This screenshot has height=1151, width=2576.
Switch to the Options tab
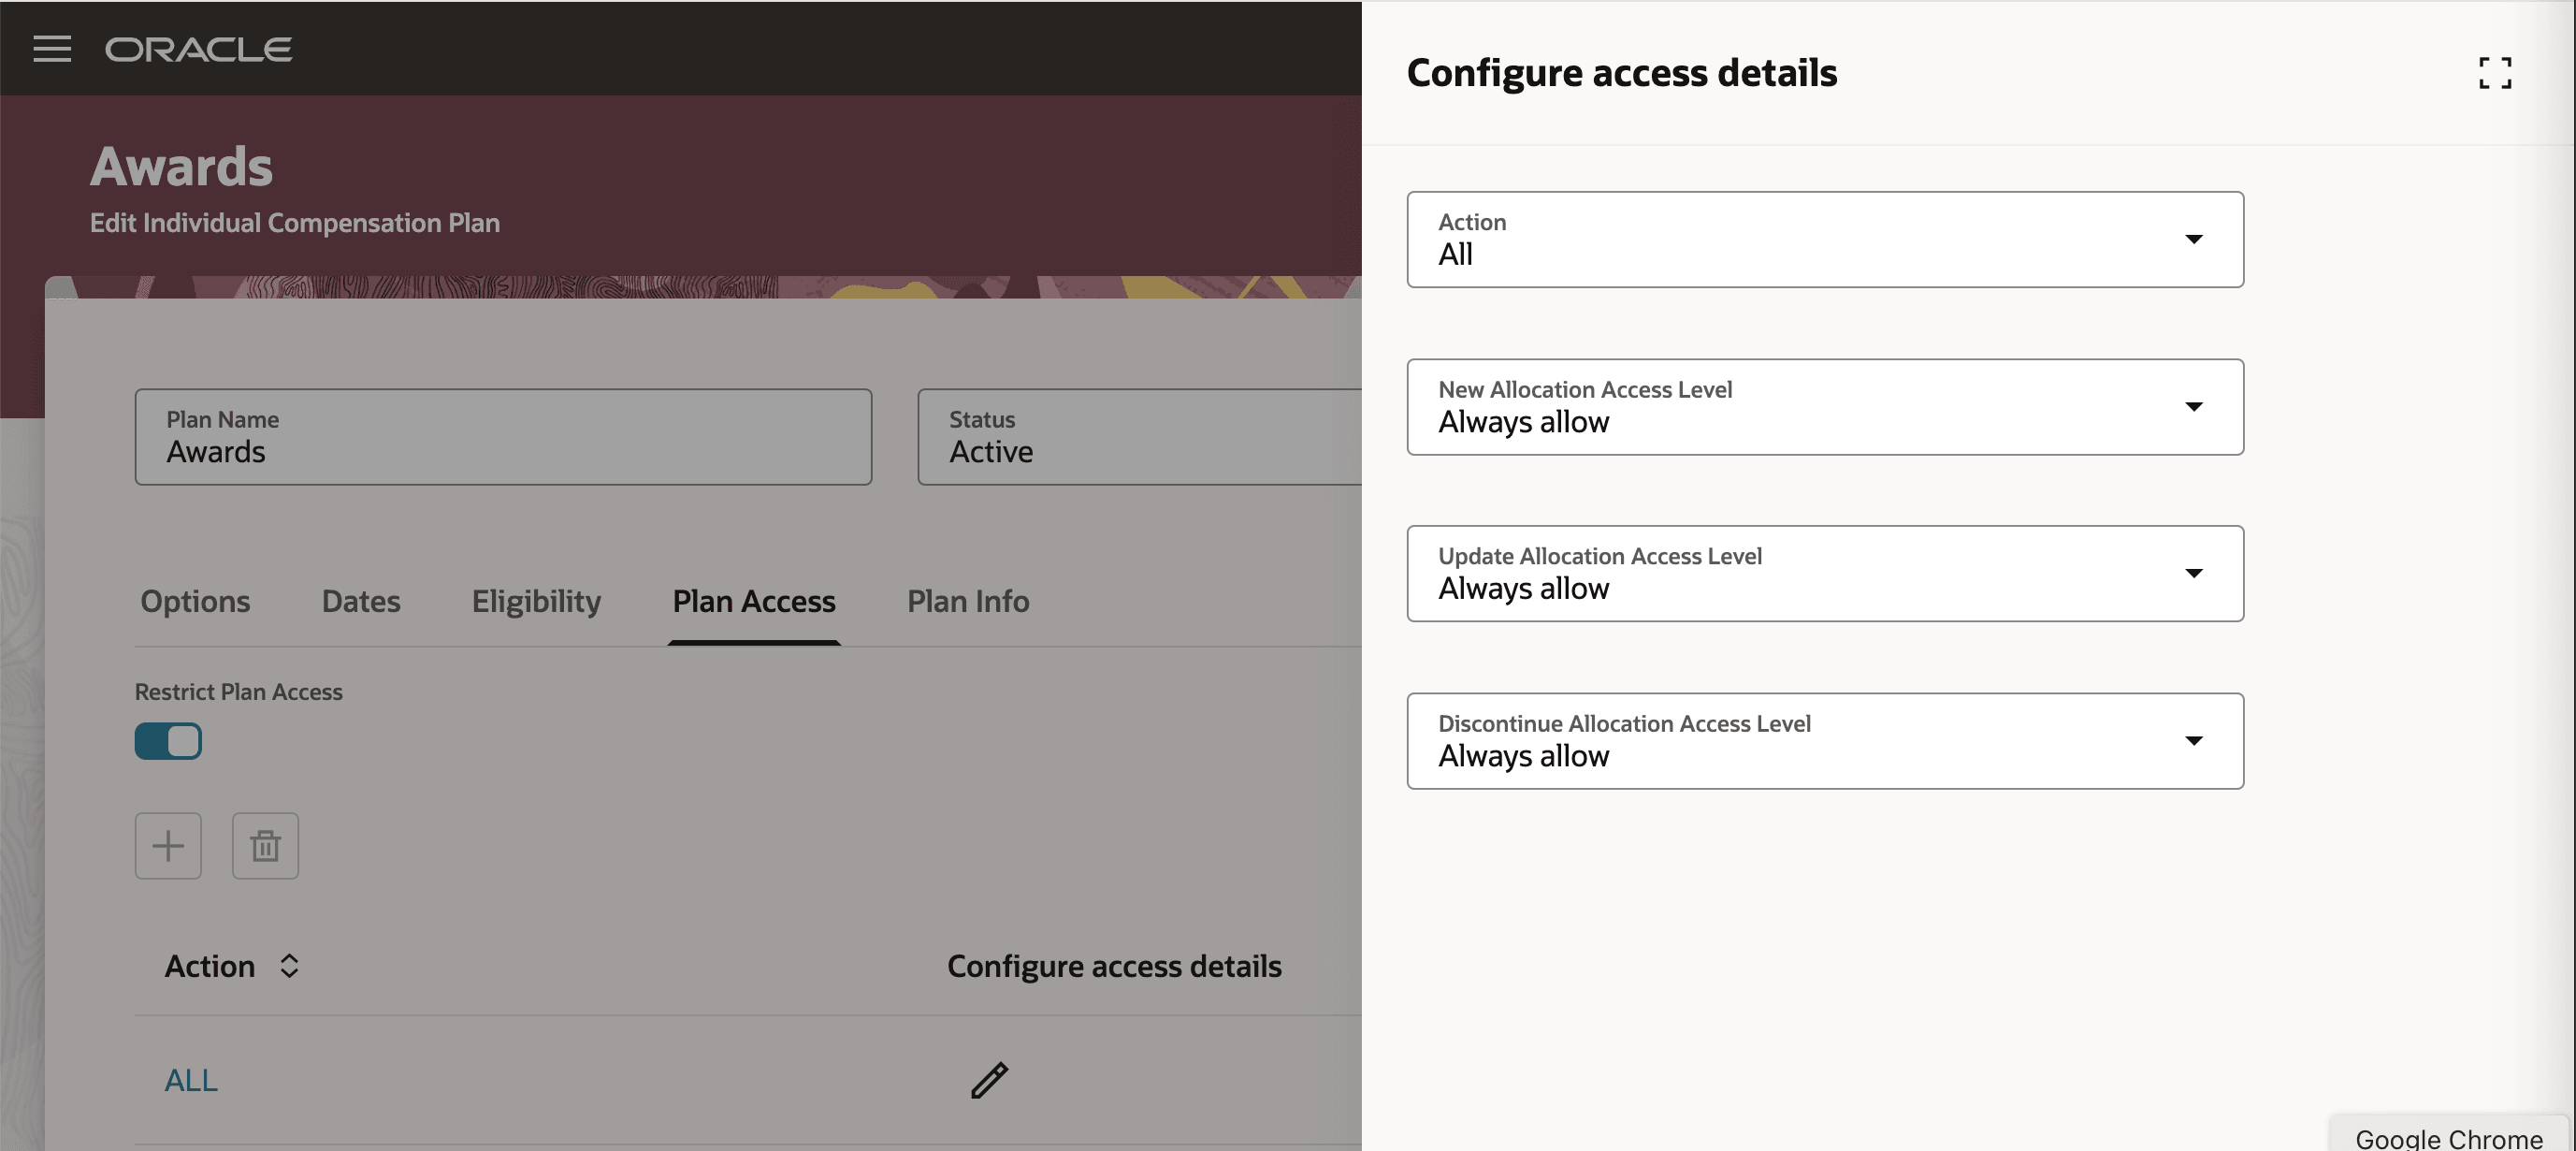point(195,601)
